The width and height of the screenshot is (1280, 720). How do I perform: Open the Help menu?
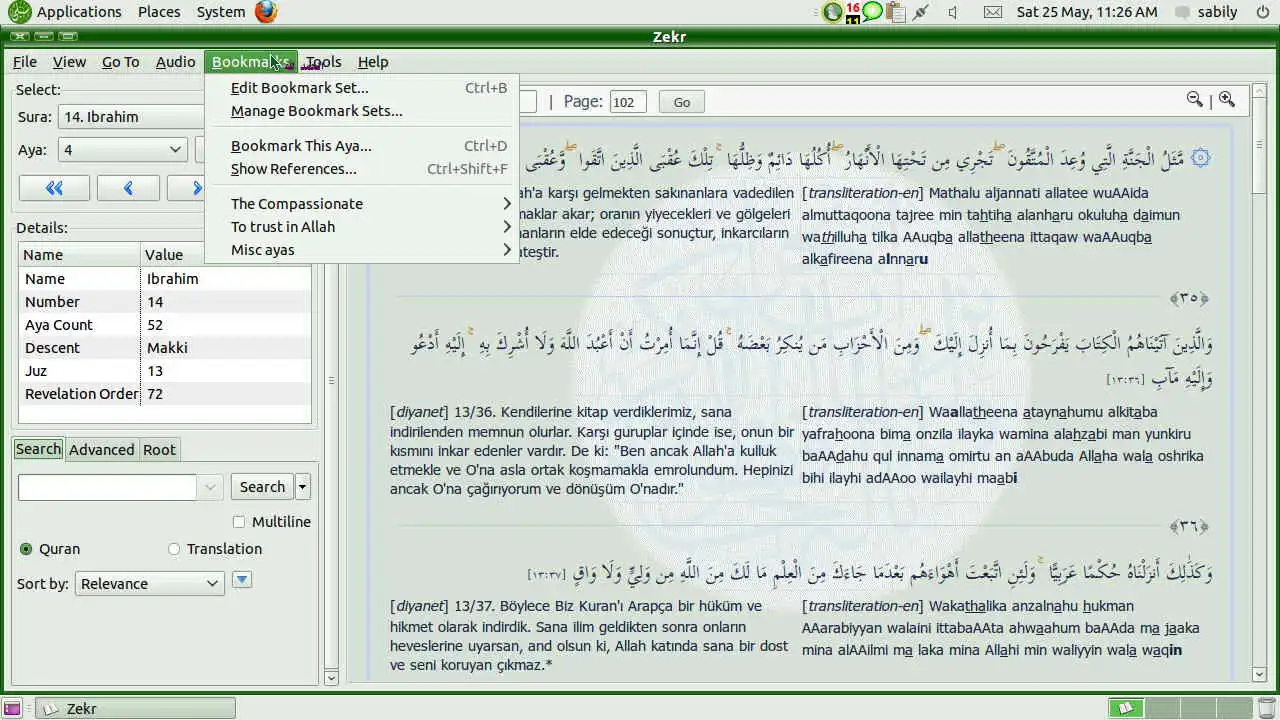click(373, 62)
